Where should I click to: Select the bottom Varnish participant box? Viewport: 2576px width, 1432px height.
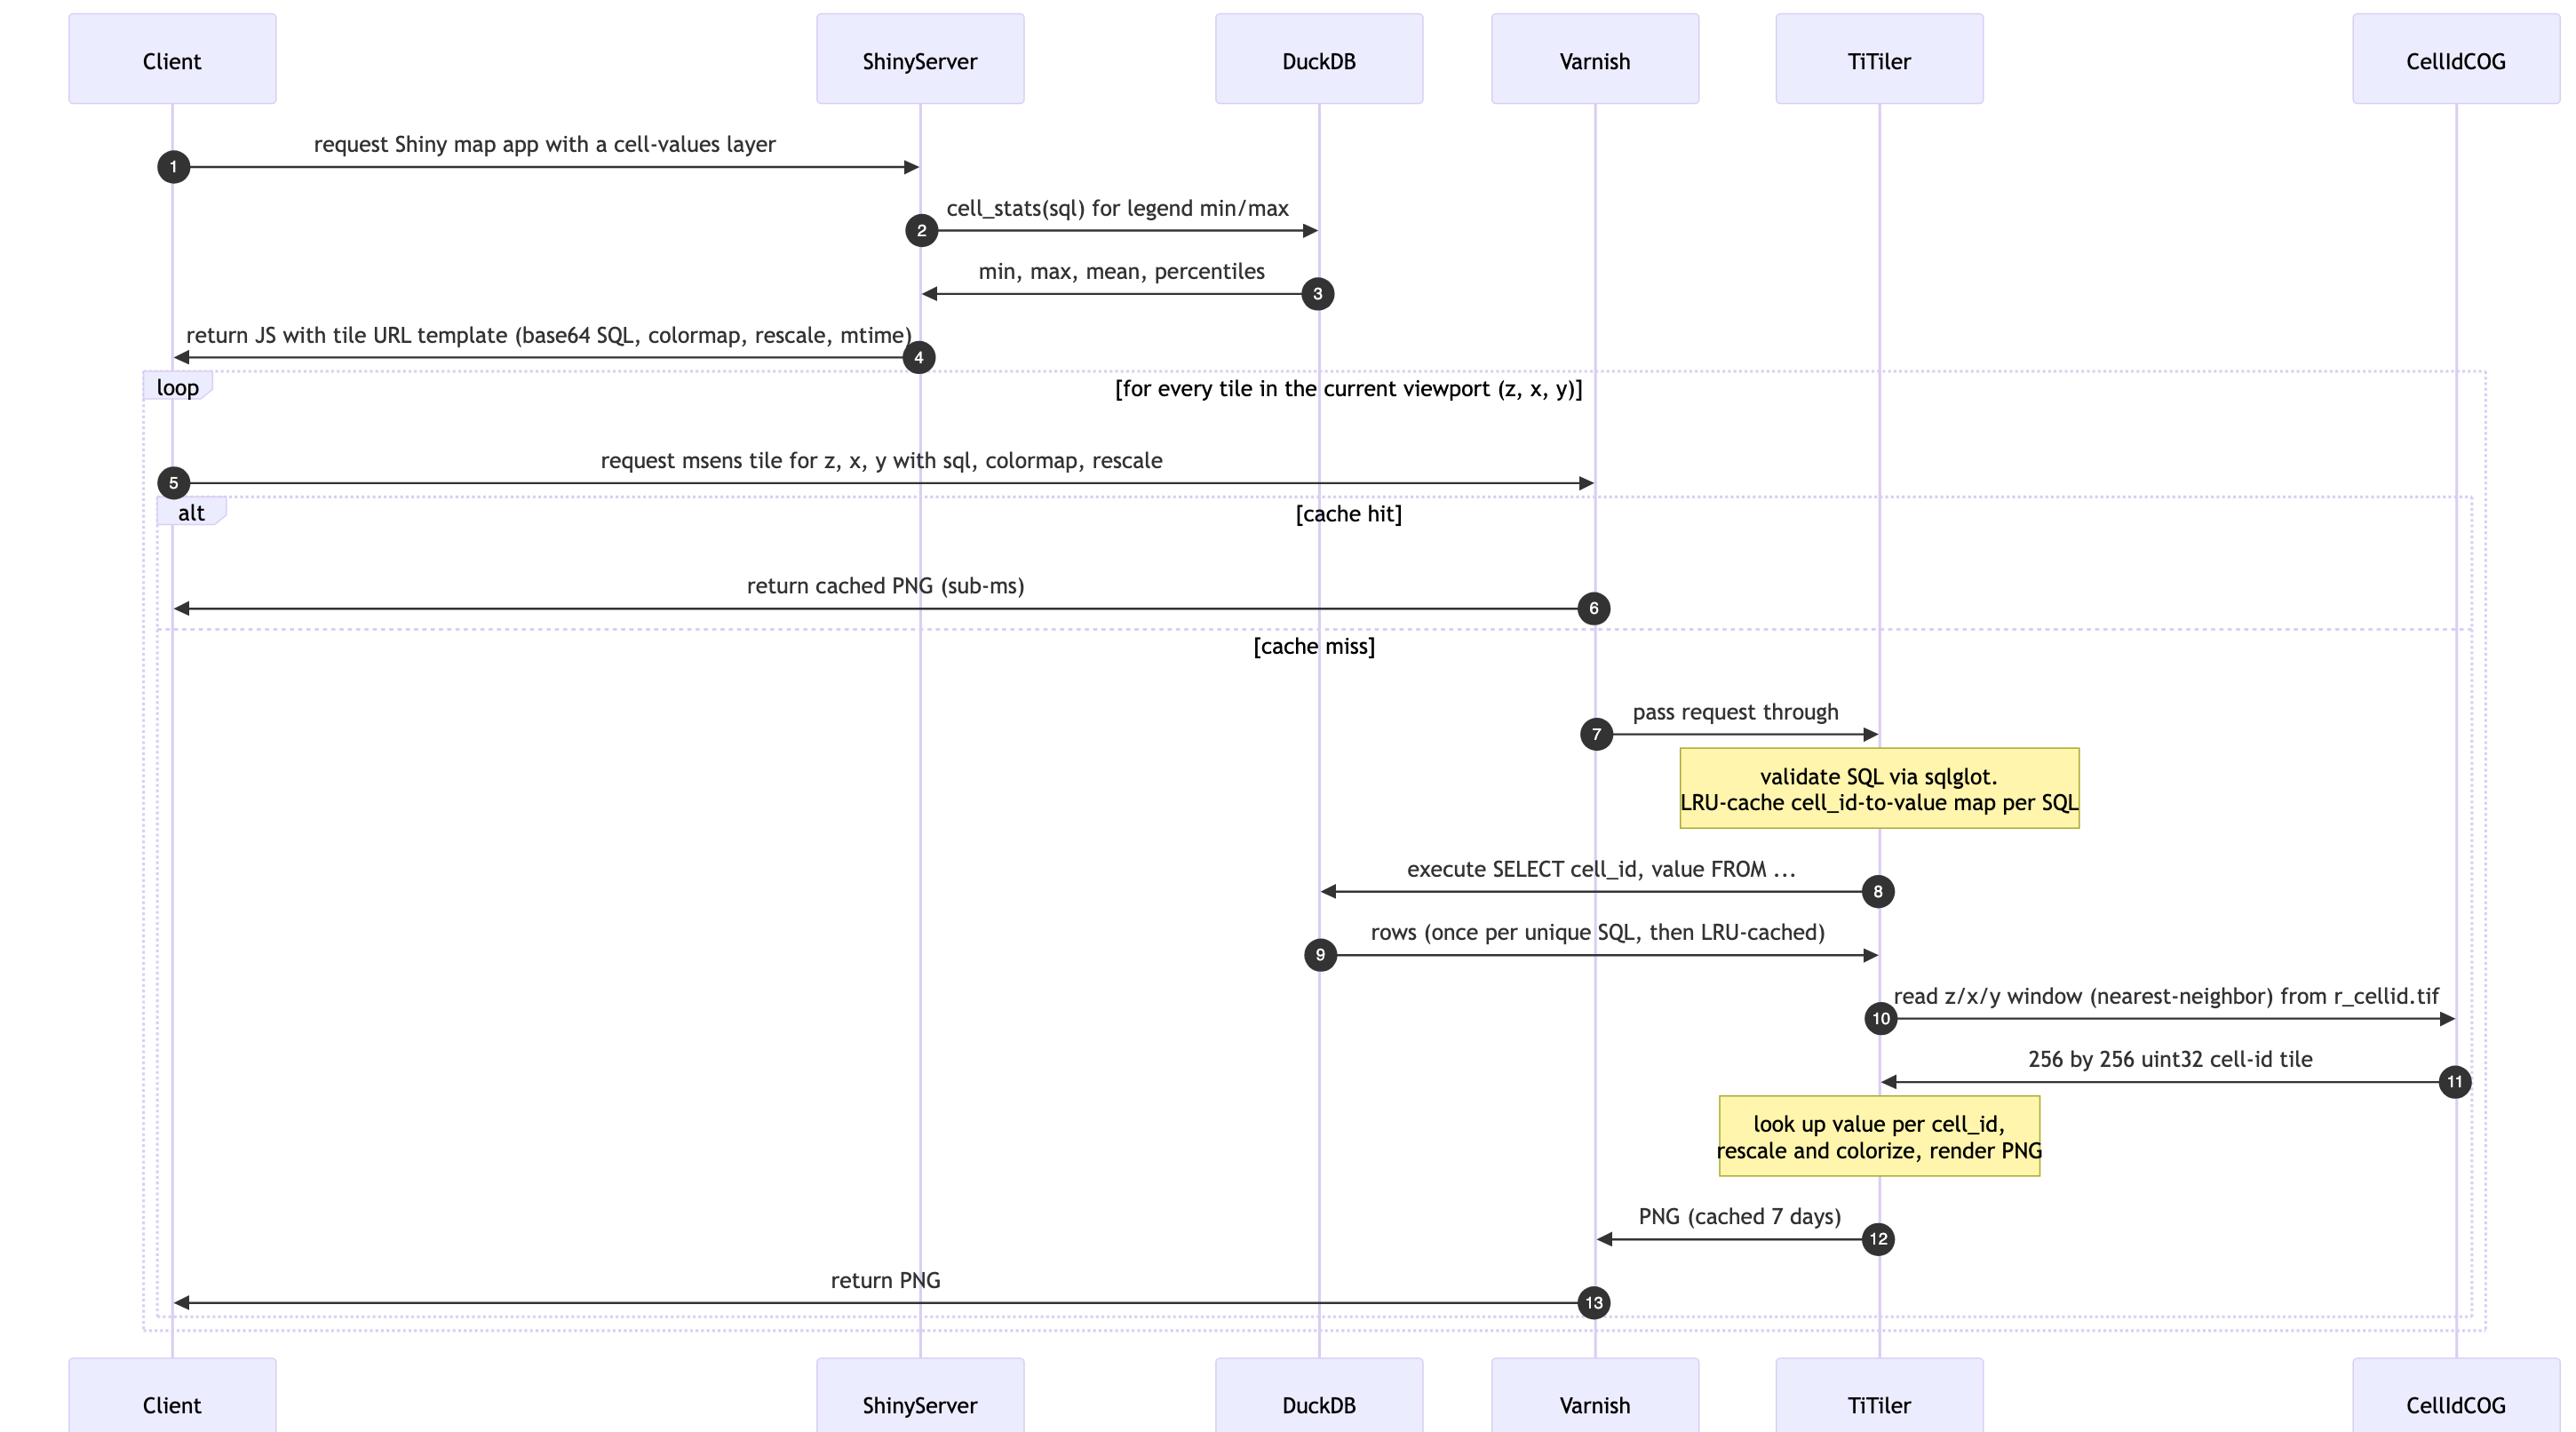tap(1595, 1395)
